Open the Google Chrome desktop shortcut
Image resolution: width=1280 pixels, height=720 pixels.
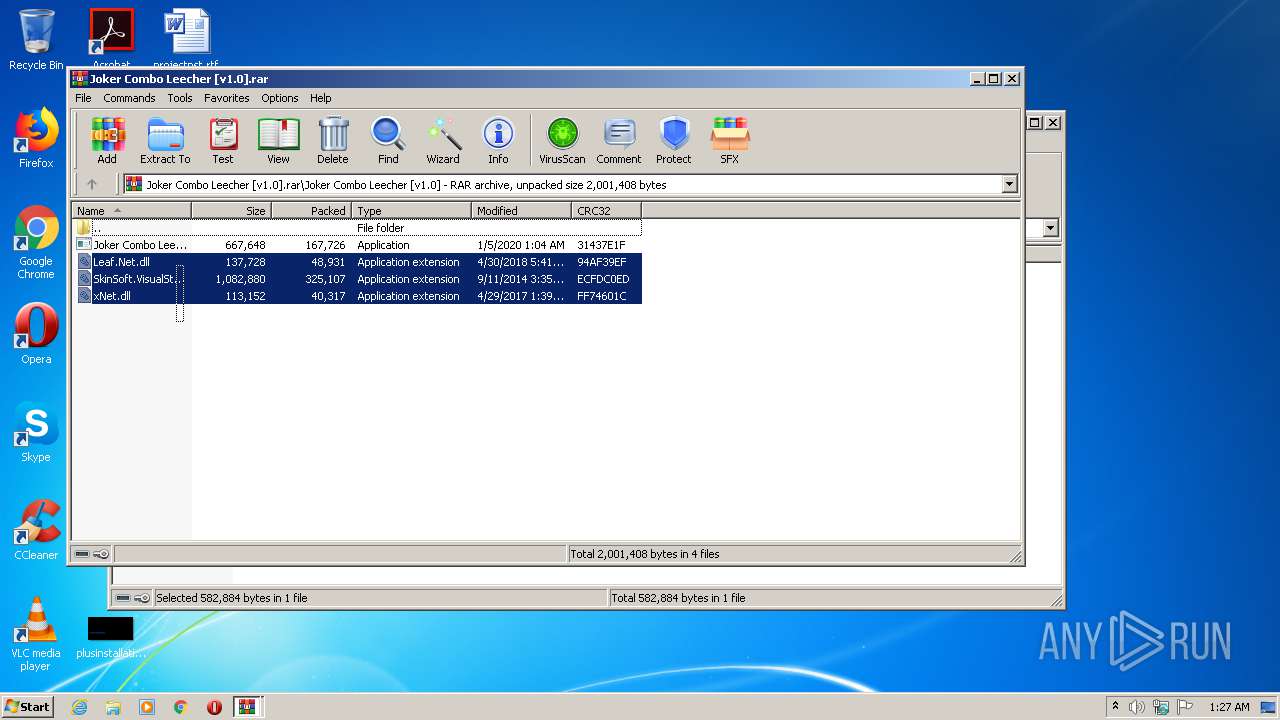click(36, 243)
